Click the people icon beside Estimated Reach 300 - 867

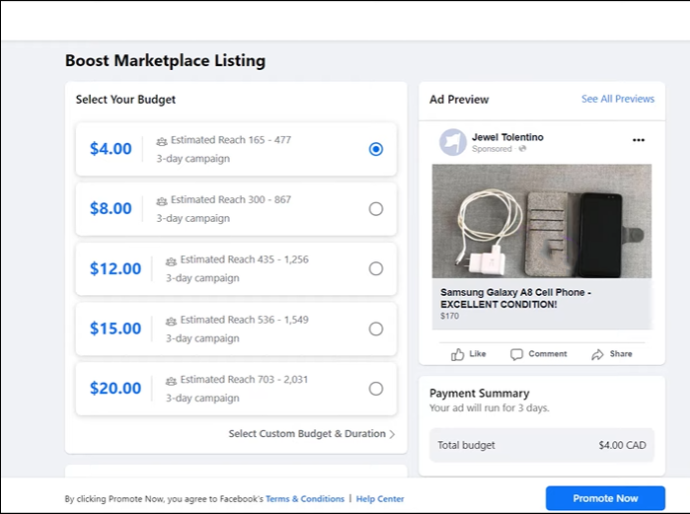coord(161,201)
